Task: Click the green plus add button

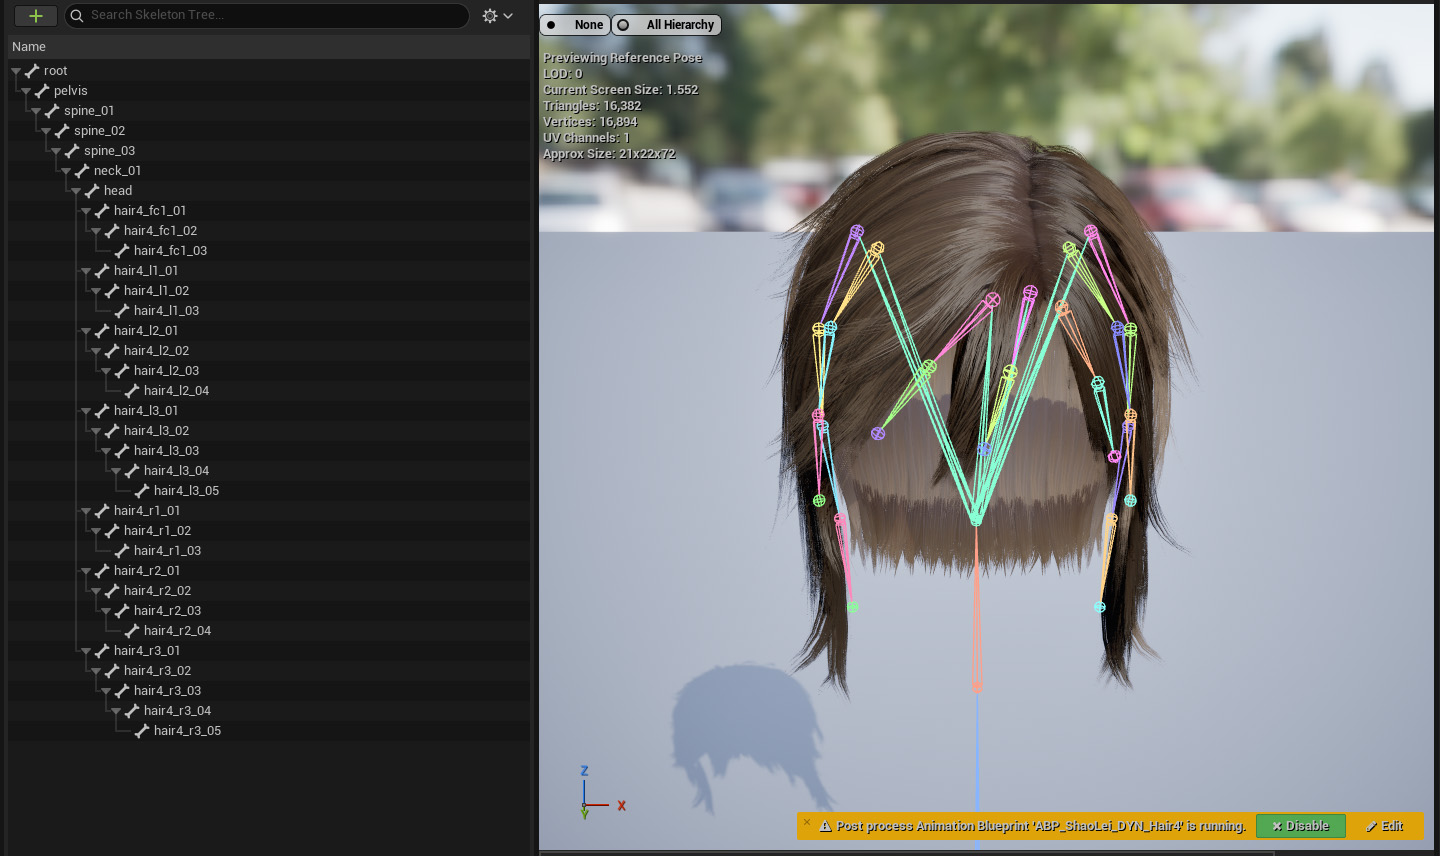Action: point(35,16)
